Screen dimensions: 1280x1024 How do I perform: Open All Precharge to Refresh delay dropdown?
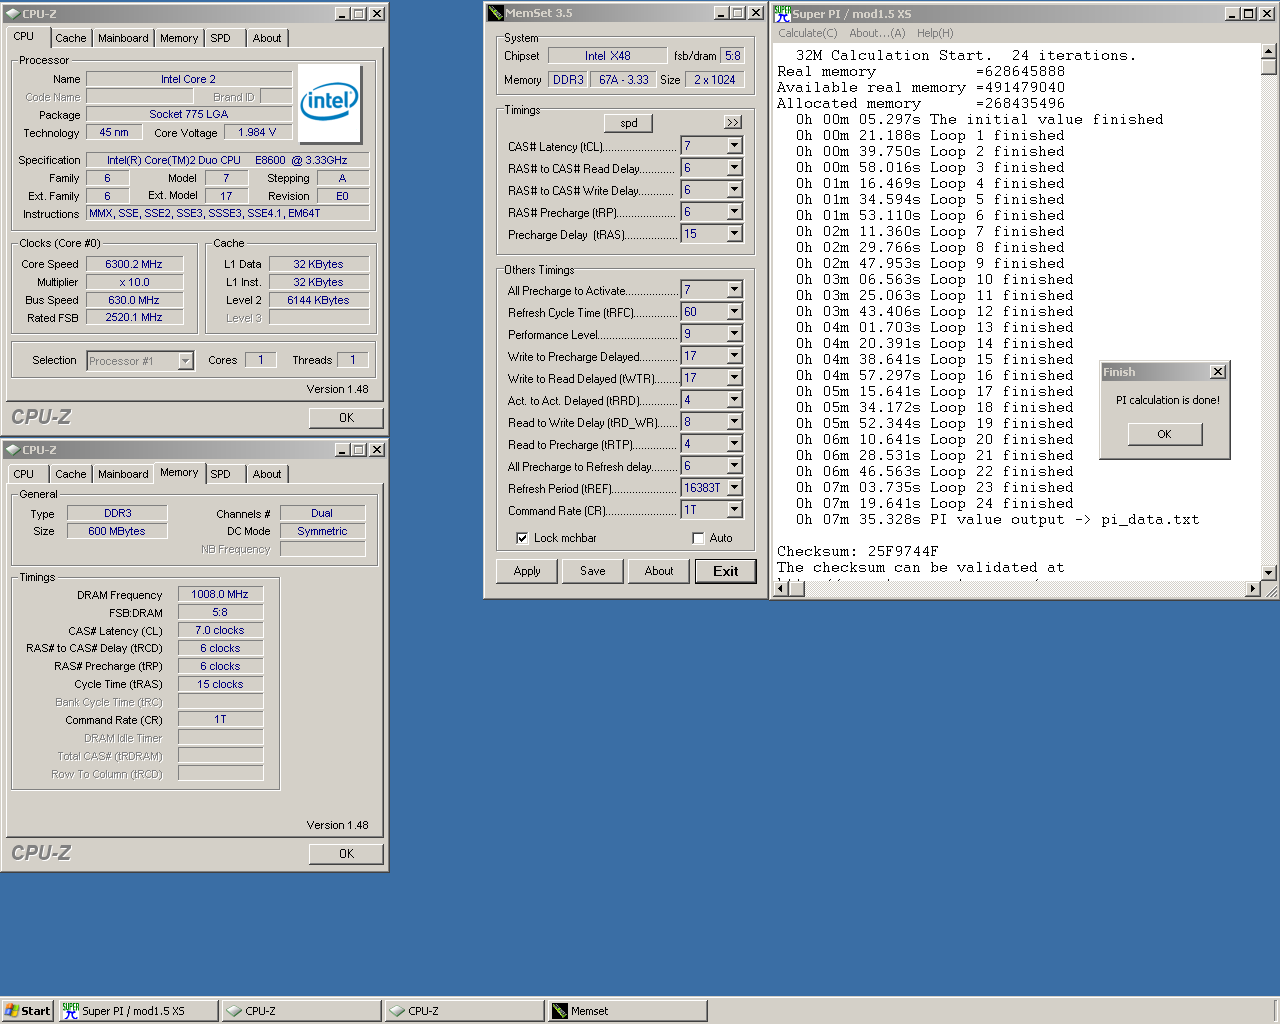click(734, 466)
